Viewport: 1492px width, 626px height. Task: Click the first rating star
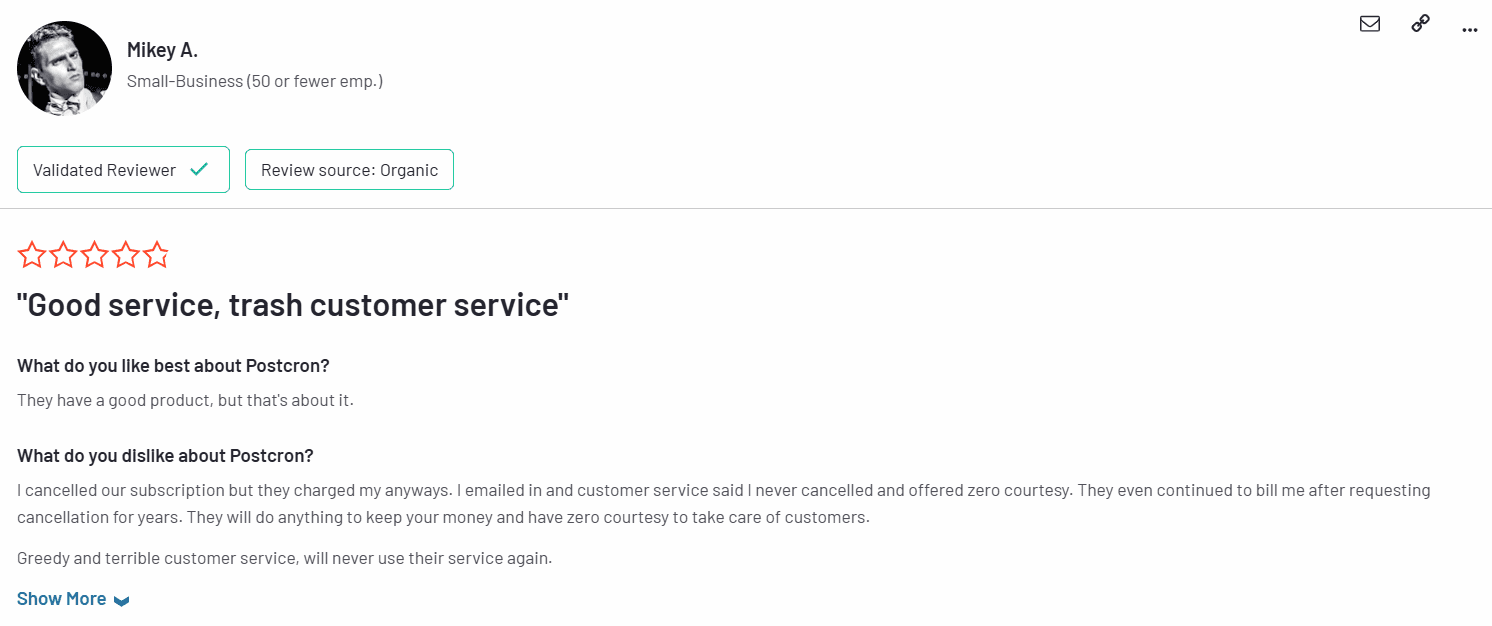(32, 256)
